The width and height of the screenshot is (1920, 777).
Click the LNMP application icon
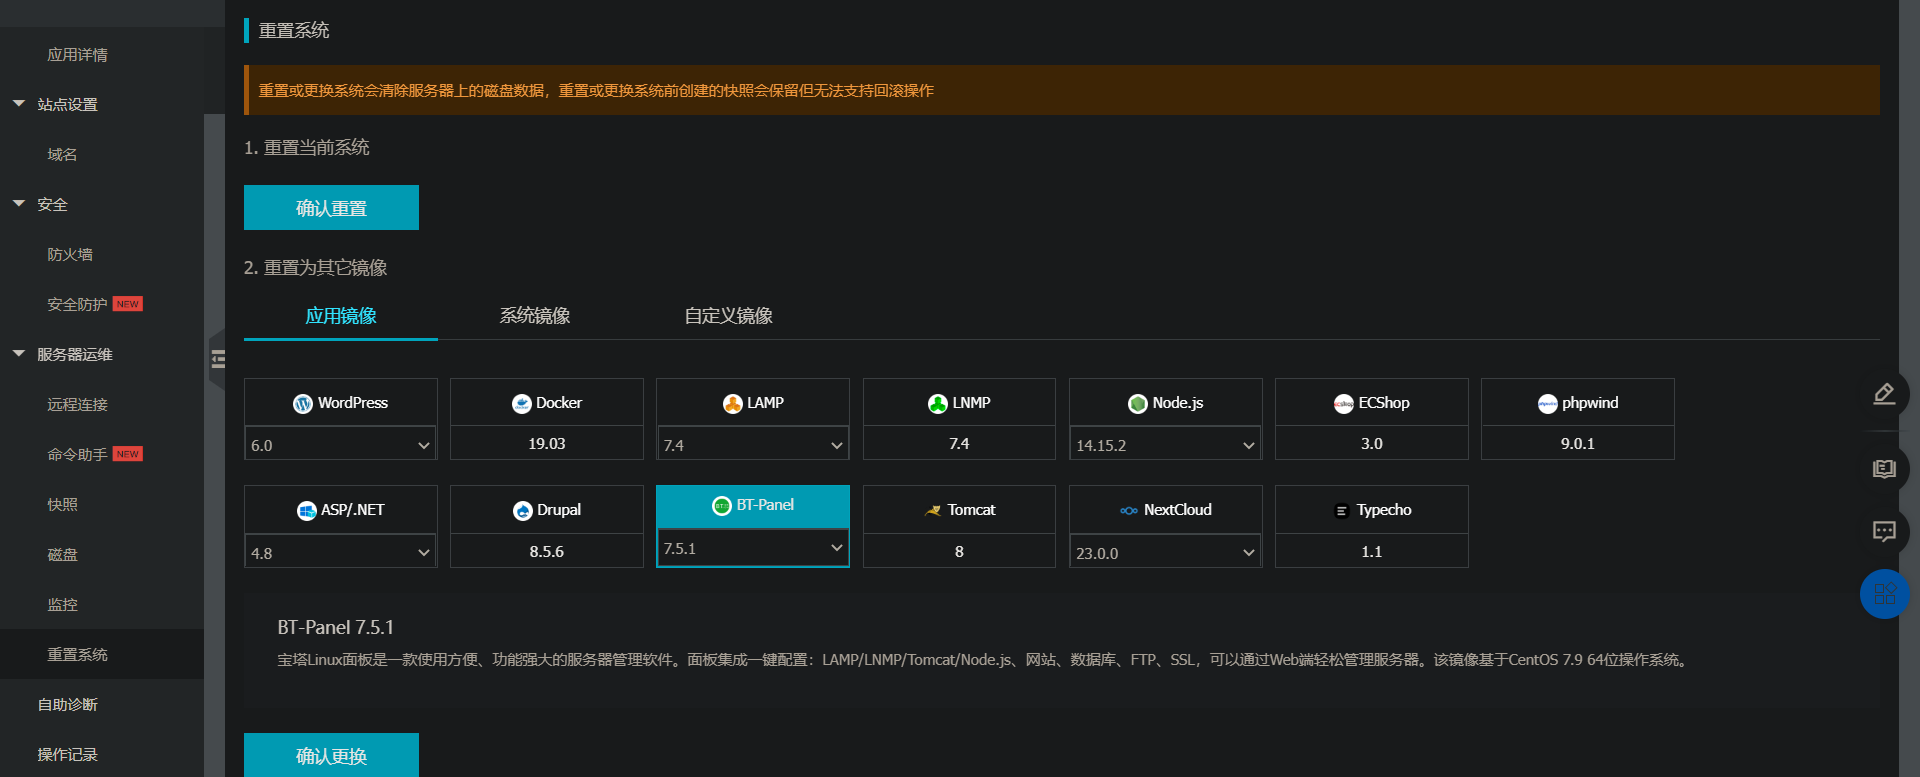point(938,403)
